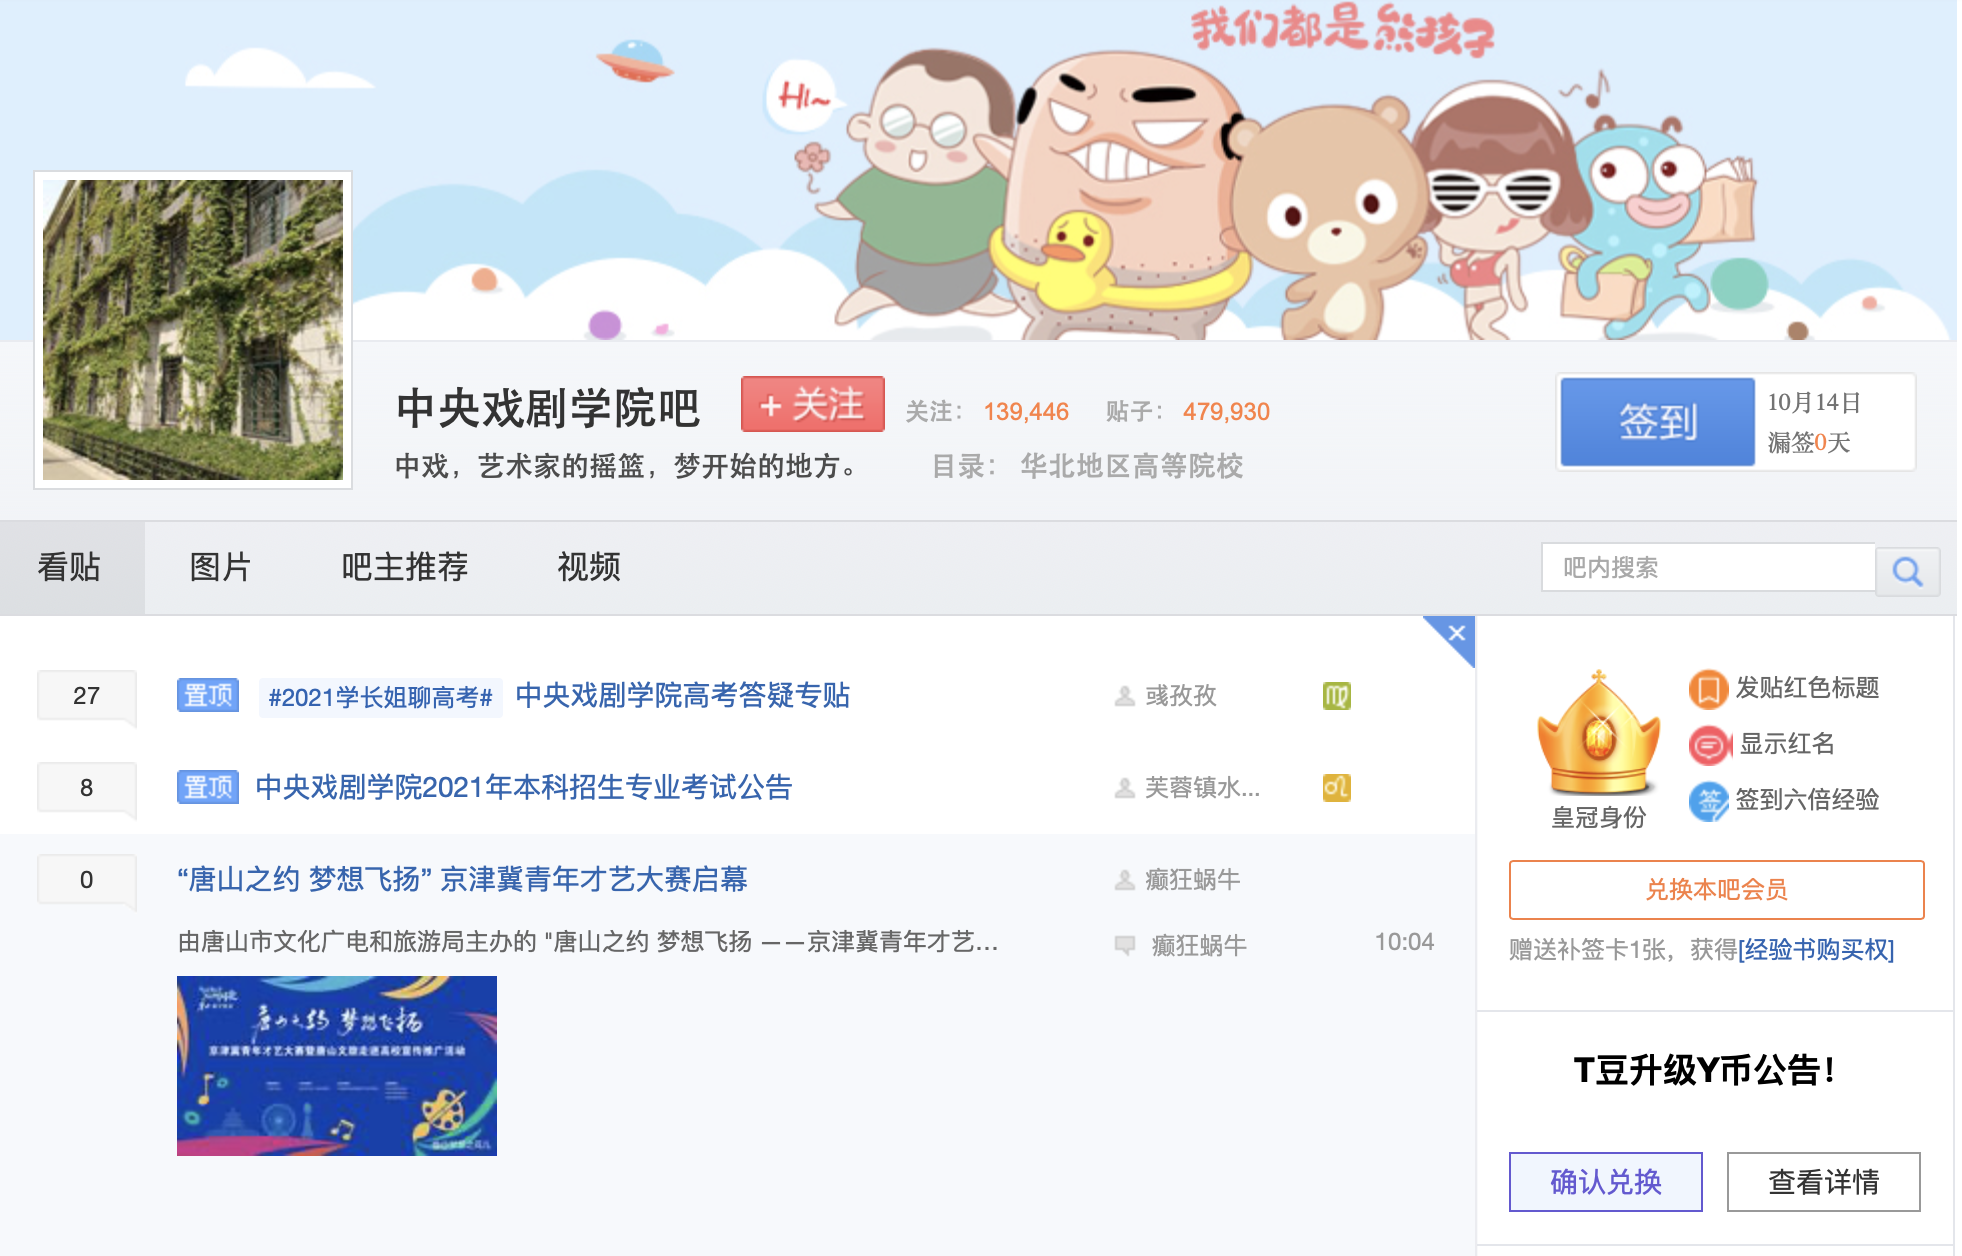Switch to the 图片 tab
1962x1256 pixels.
click(220, 567)
